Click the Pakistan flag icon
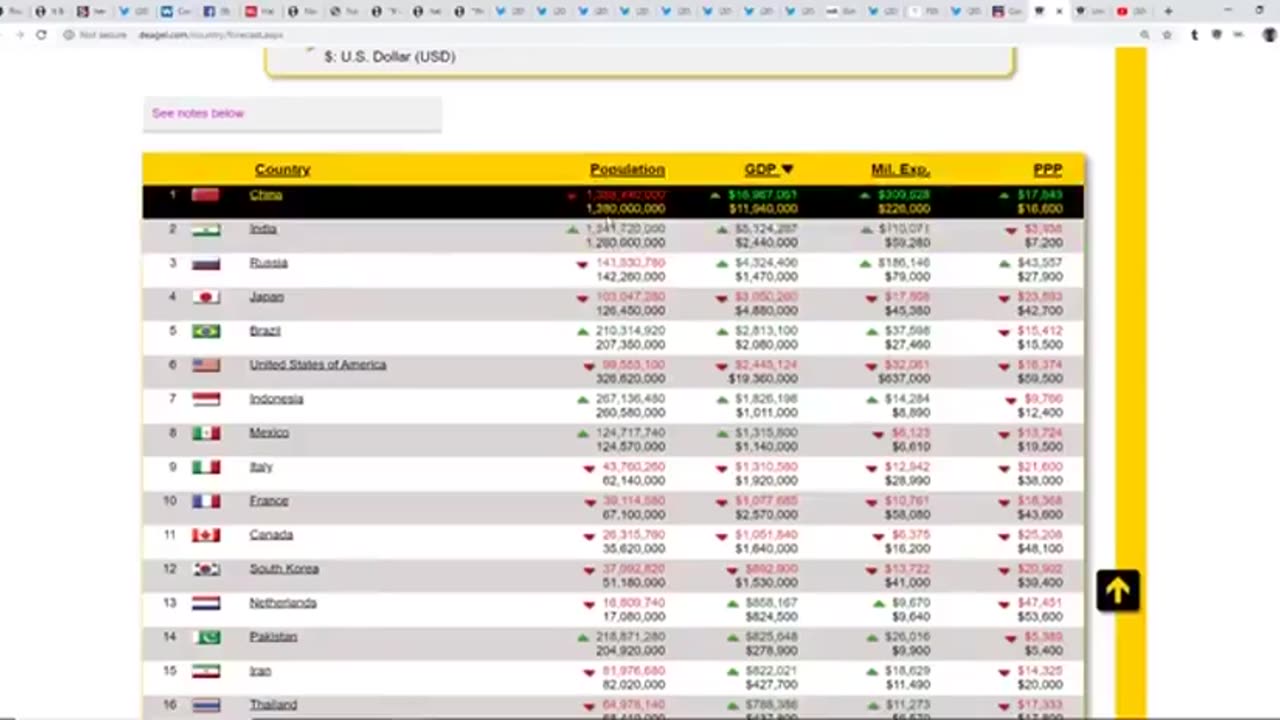The width and height of the screenshot is (1280, 720). tap(206, 637)
